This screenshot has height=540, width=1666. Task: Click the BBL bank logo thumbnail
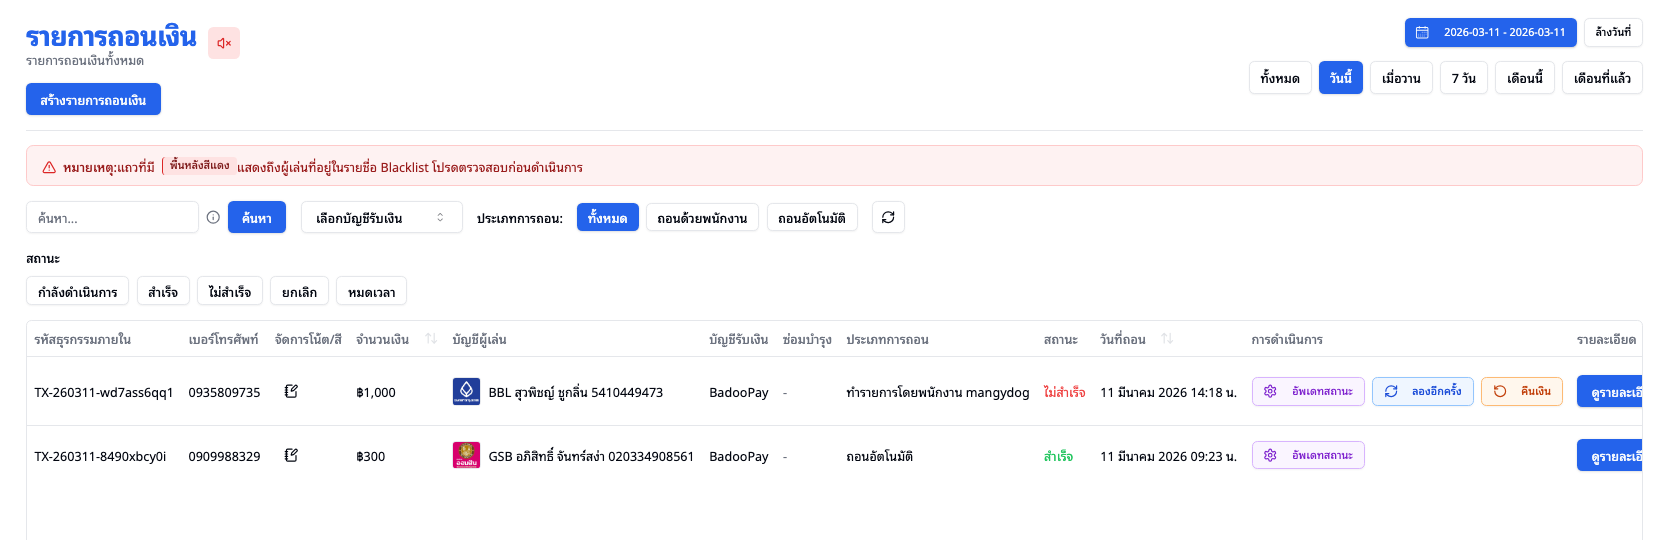click(466, 391)
